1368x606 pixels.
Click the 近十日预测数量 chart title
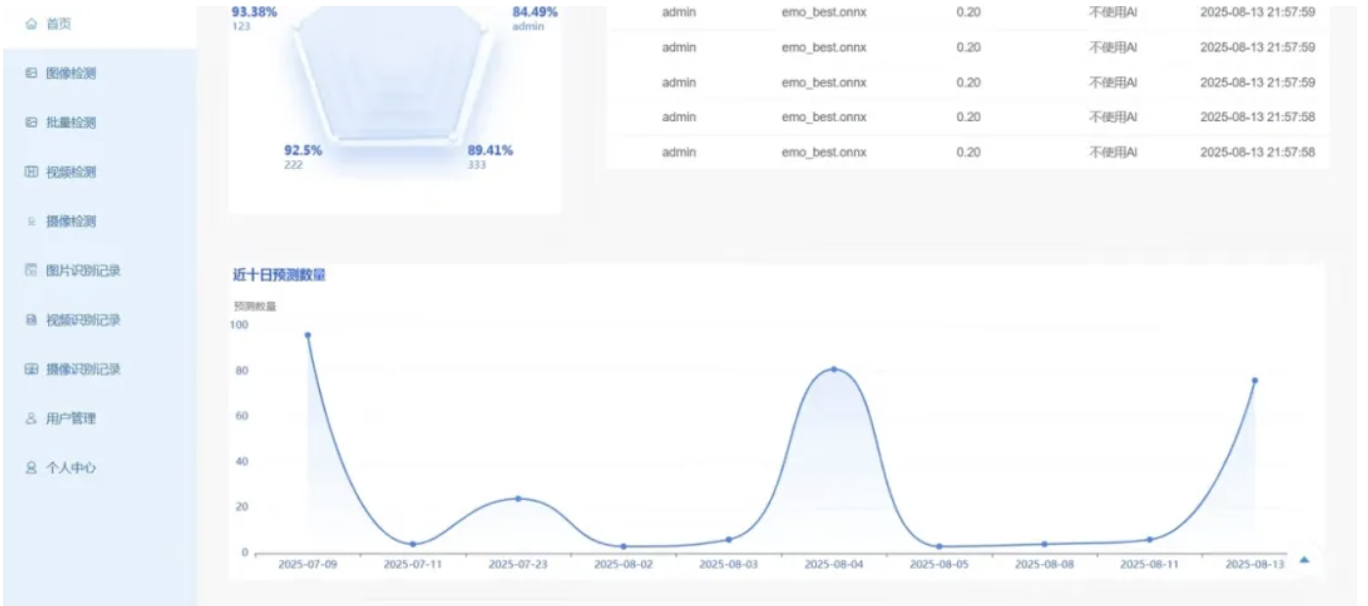279,275
